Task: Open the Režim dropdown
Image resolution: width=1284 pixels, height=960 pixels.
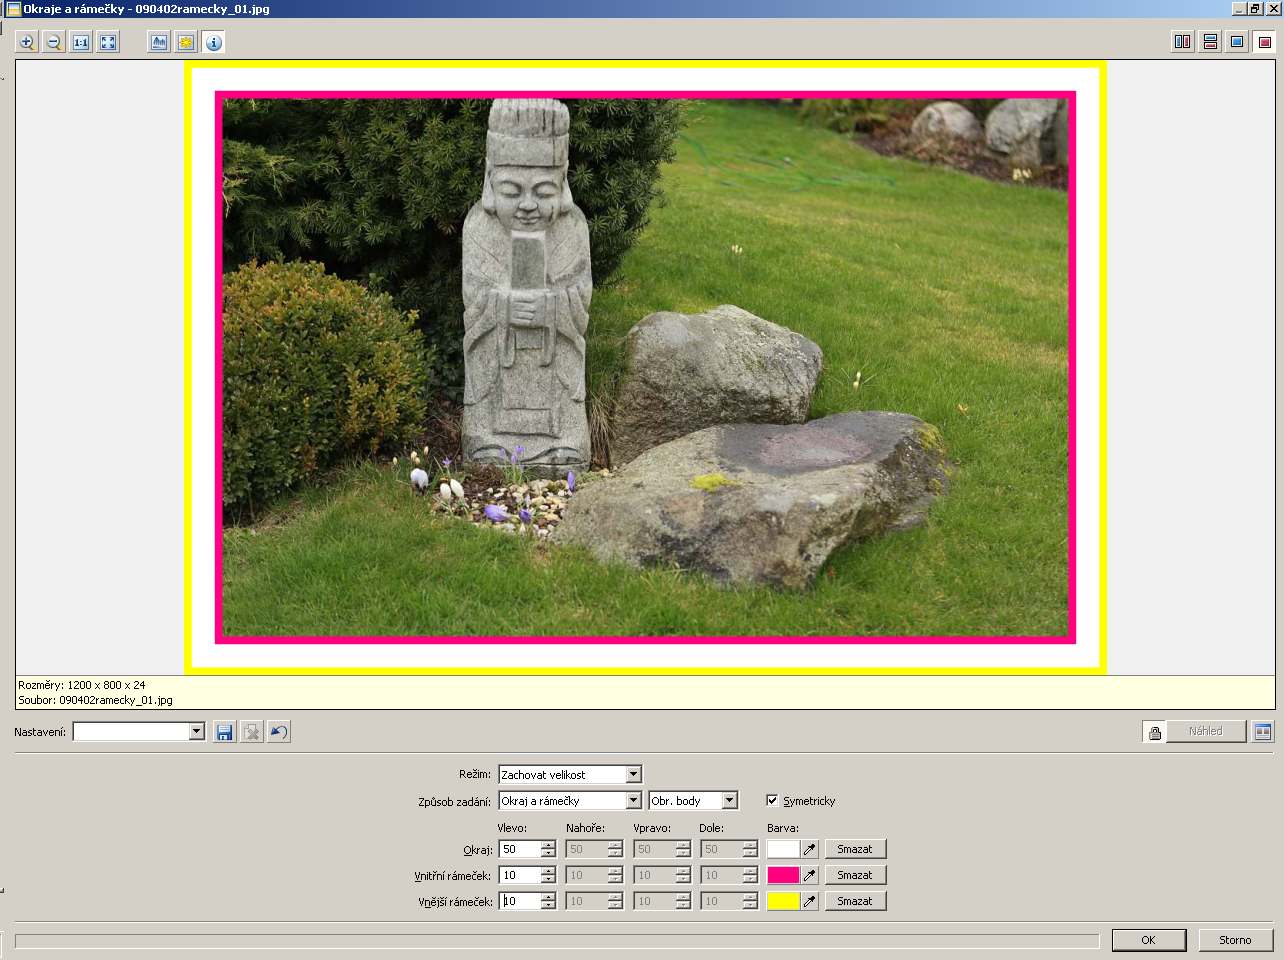Action: tap(633, 774)
